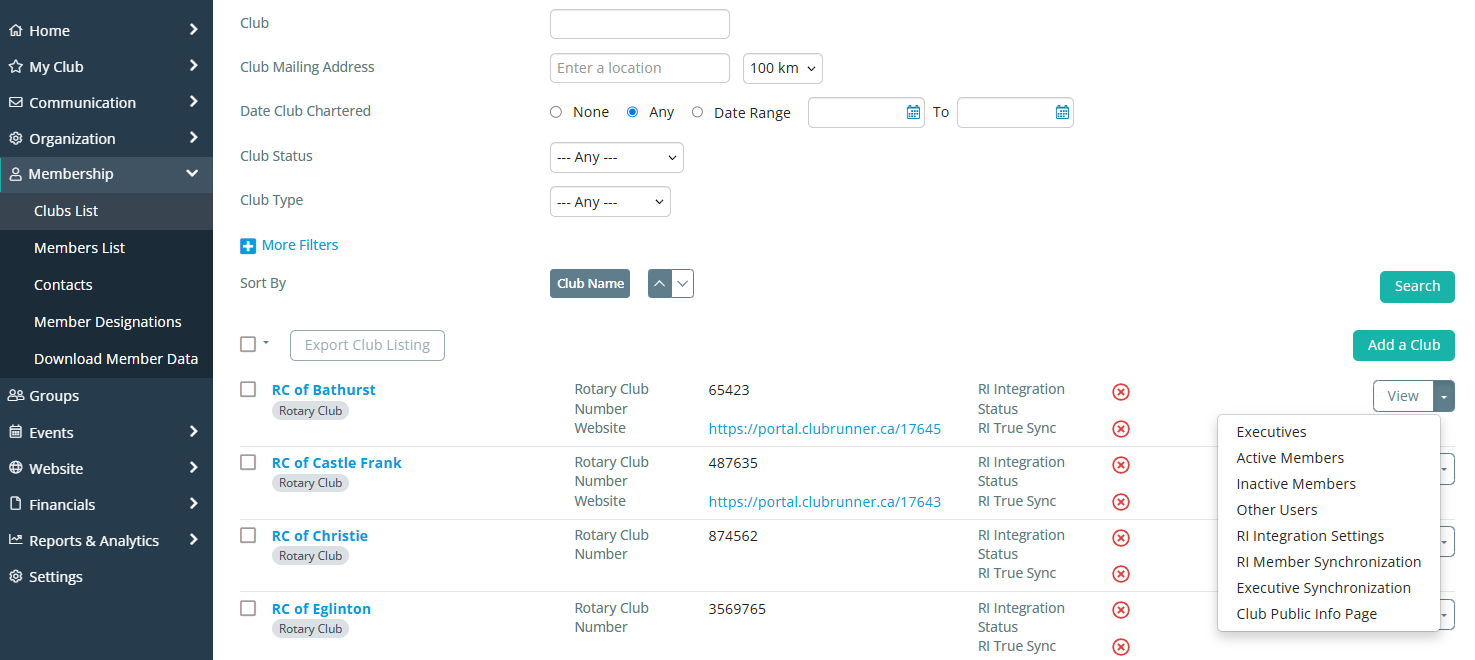
Task: Choose Executives from the dropdown menu
Action: click(x=1272, y=432)
